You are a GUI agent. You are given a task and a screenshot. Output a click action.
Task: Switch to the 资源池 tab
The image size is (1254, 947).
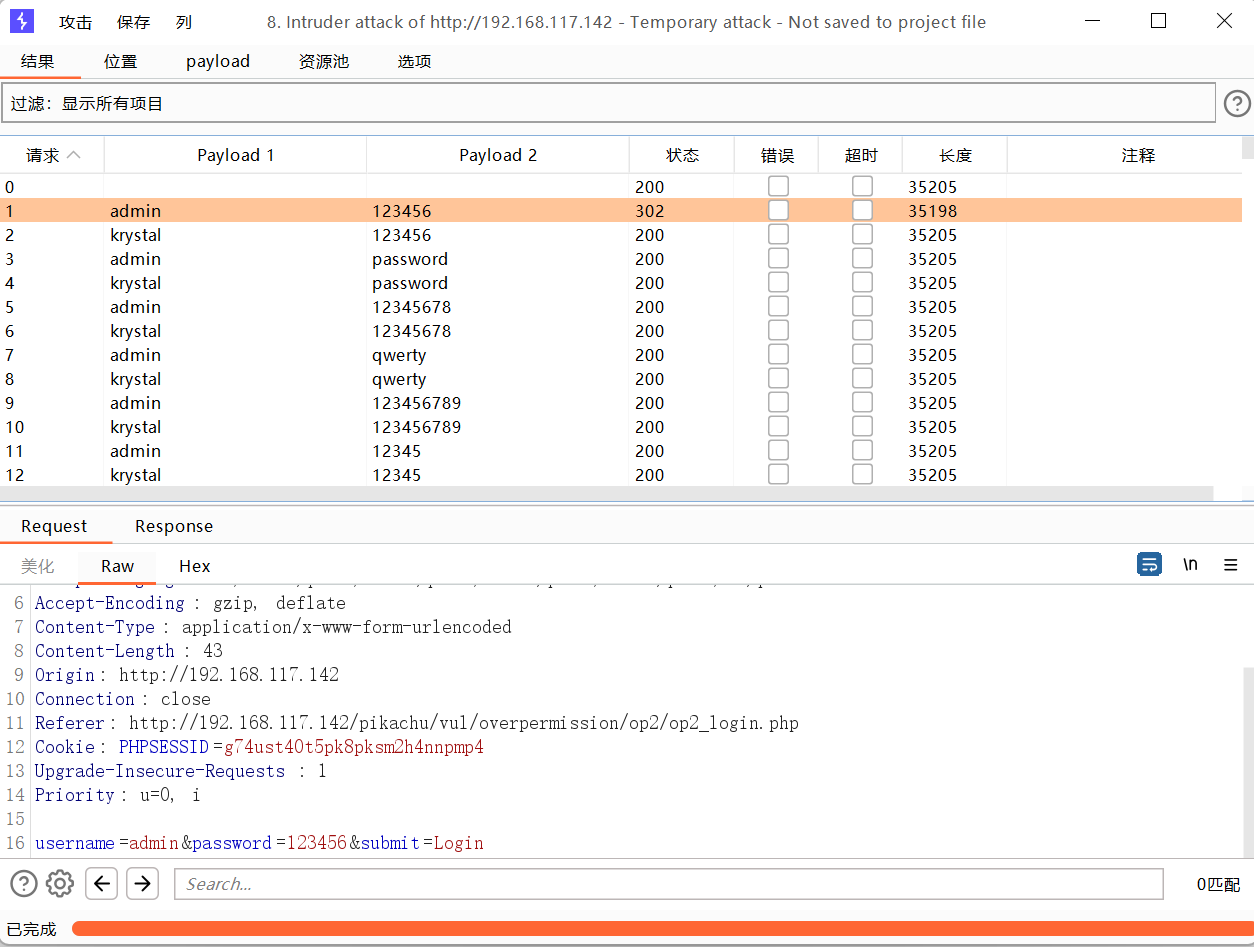(323, 62)
